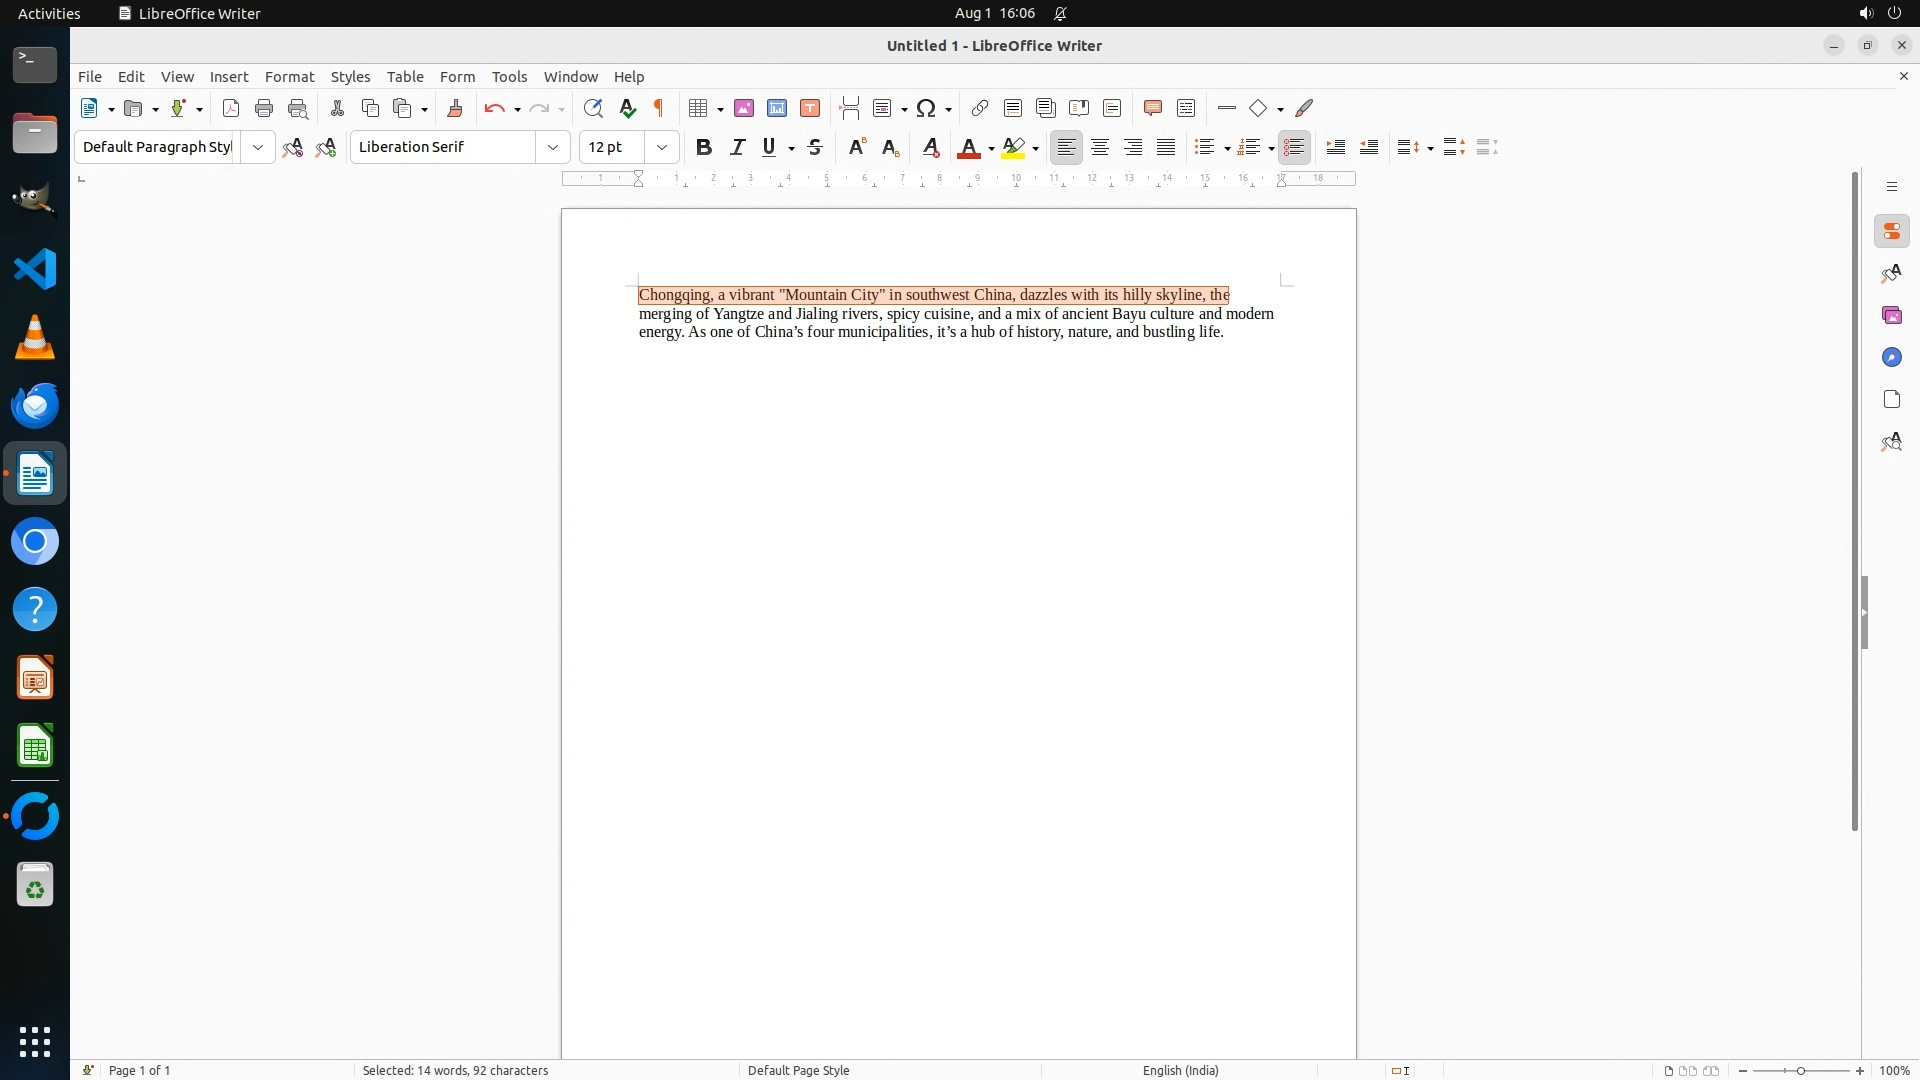Open the Find & Replace icon
Image resolution: width=1920 pixels, height=1080 pixels.
(593, 108)
